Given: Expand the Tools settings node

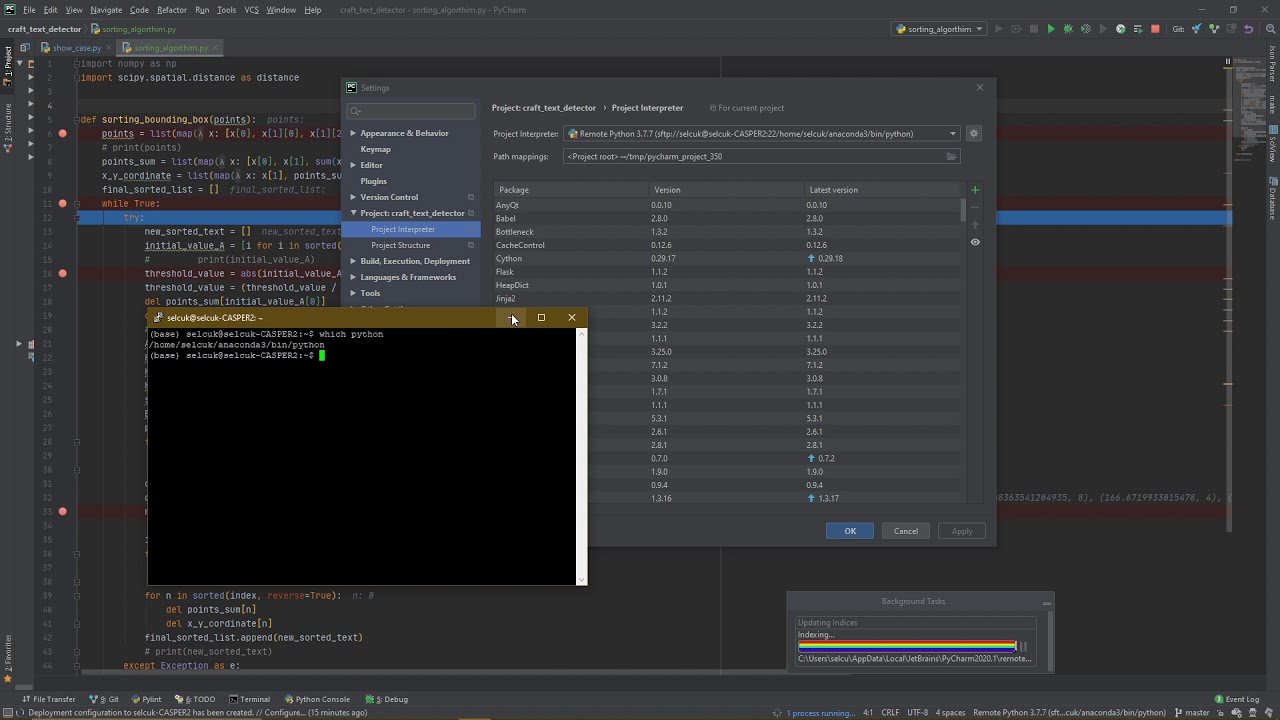Looking at the screenshot, I should click(353, 293).
